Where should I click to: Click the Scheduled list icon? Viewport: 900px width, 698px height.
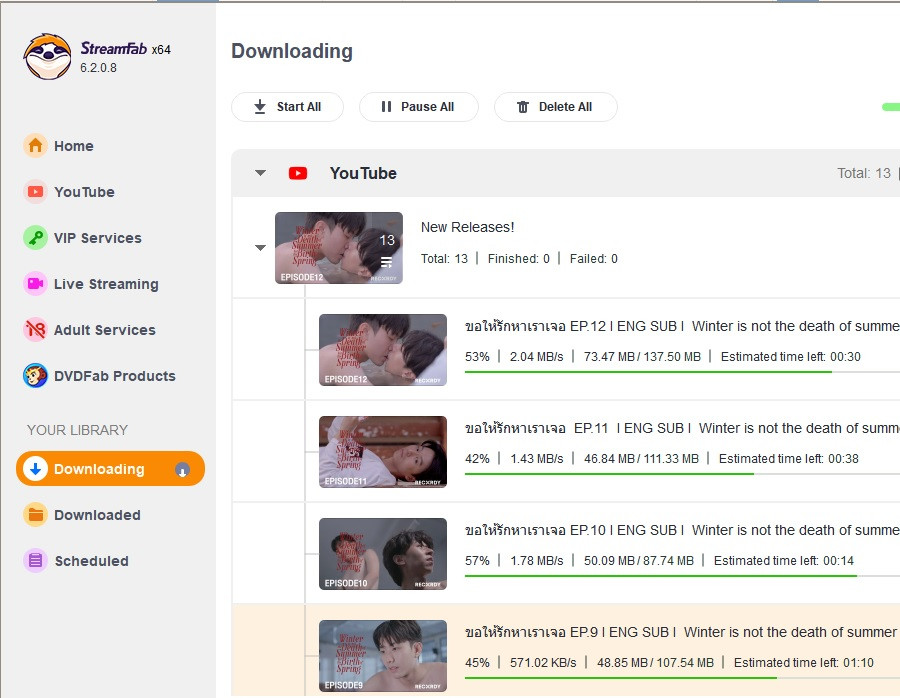click(36, 561)
